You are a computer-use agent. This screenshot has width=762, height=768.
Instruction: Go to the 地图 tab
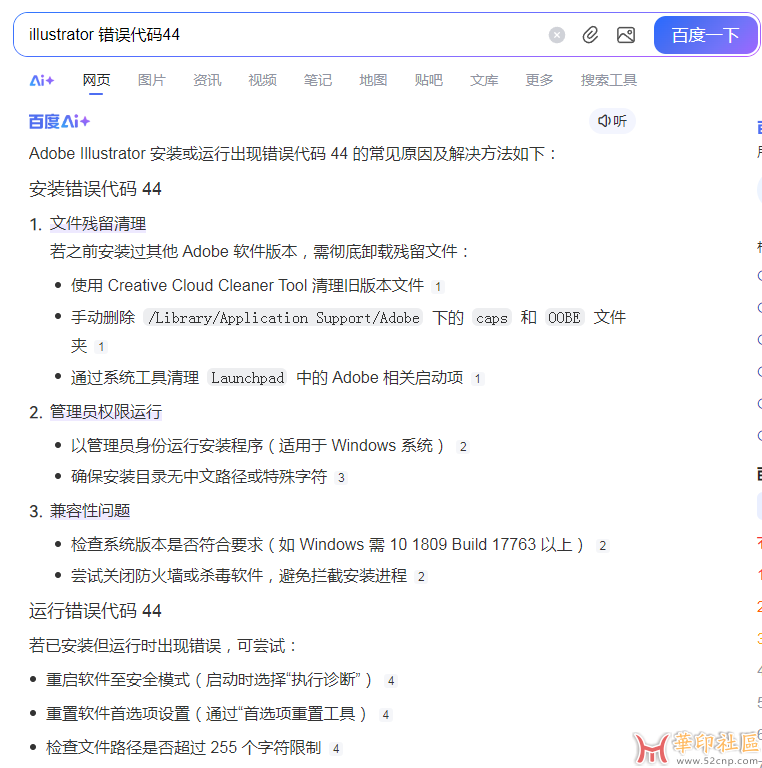tap(373, 80)
